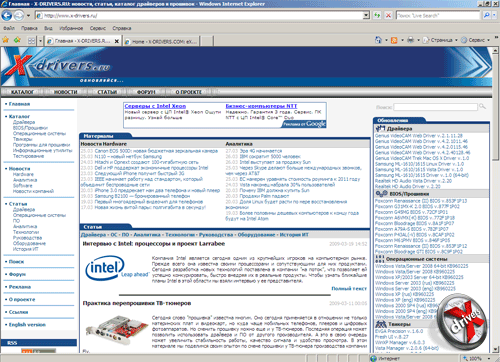Open the Файл menu
The image size is (500, 362).
click(9, 28)
